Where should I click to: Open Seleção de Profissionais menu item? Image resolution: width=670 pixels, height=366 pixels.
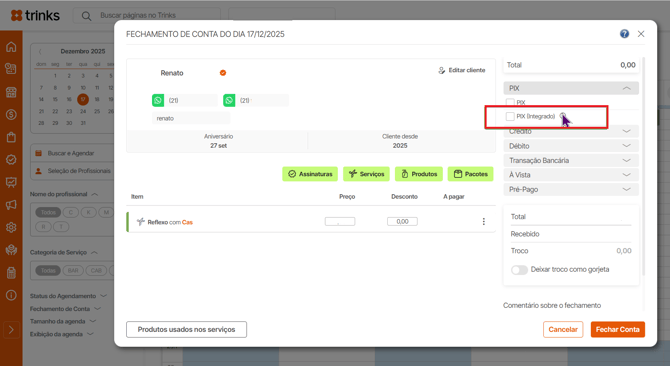[x=73, y=171]
